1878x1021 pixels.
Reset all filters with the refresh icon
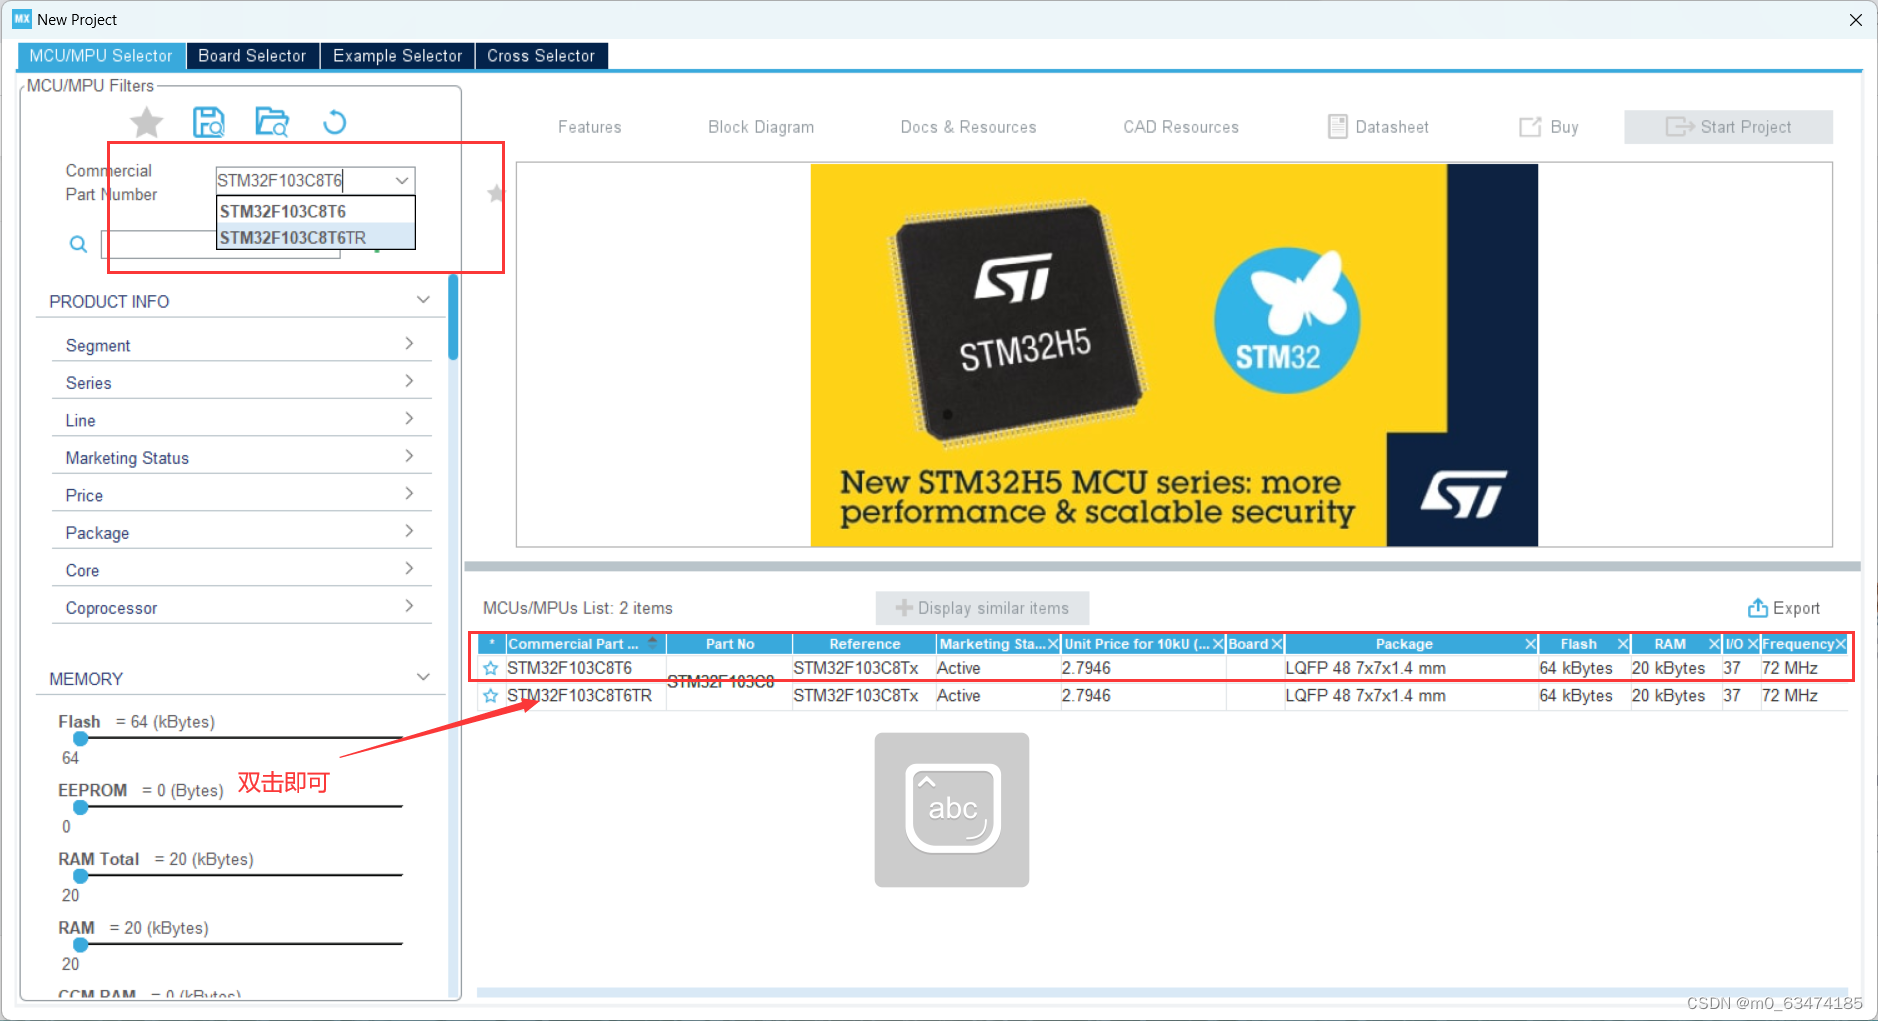click(x=334, y=122)
